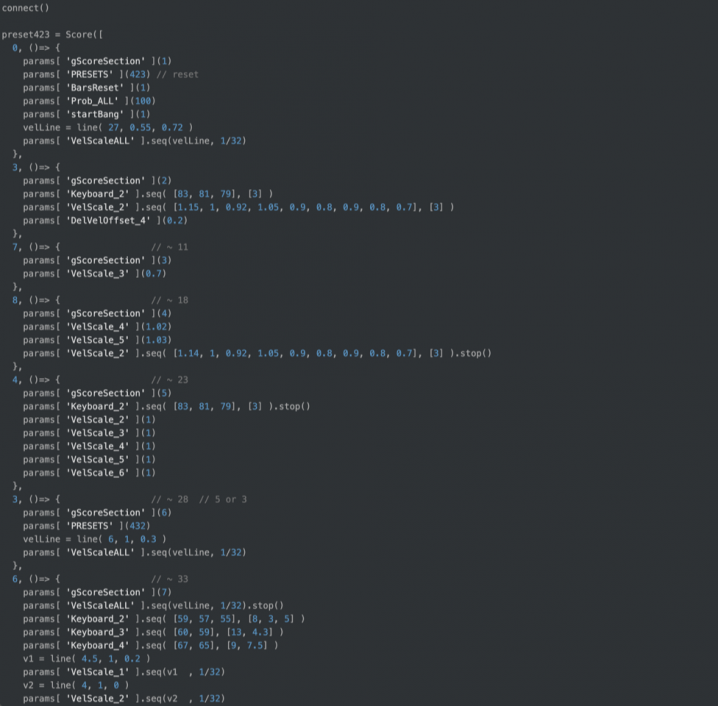The image size is (718, 706).
Task: Click the 'startBang' parameter string
Action: point(93,114)
